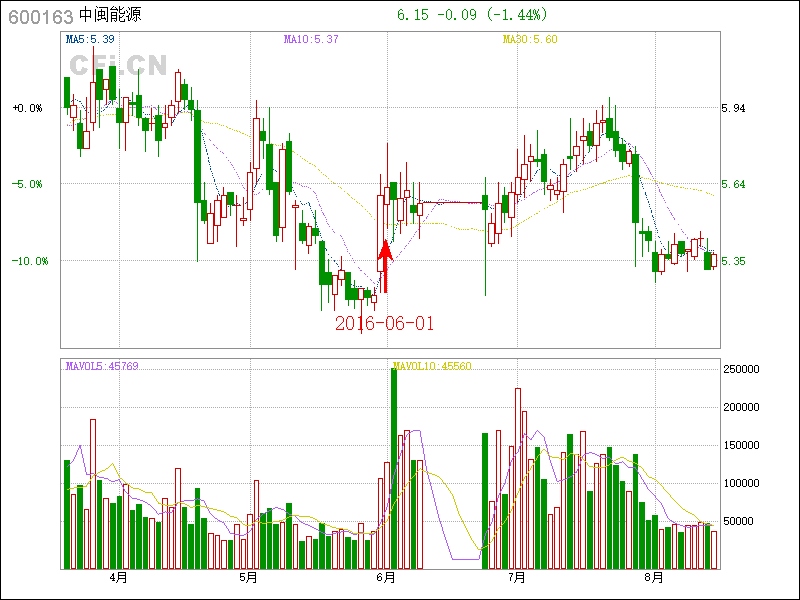
Task: Click the stock name 中闽能源
Action: click(x=110, y=16)
